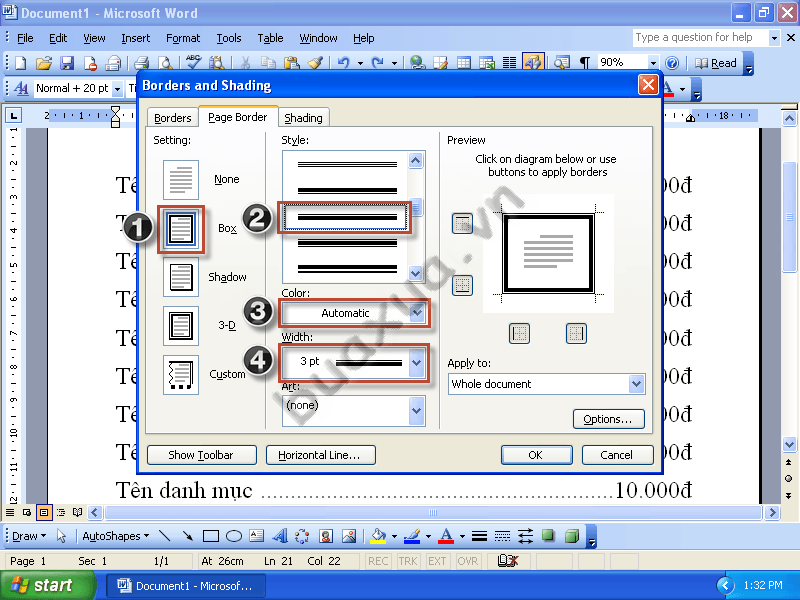The image size is (800, 600).
Task: Switch to the Borders tab
Action: tap(172, 118)
